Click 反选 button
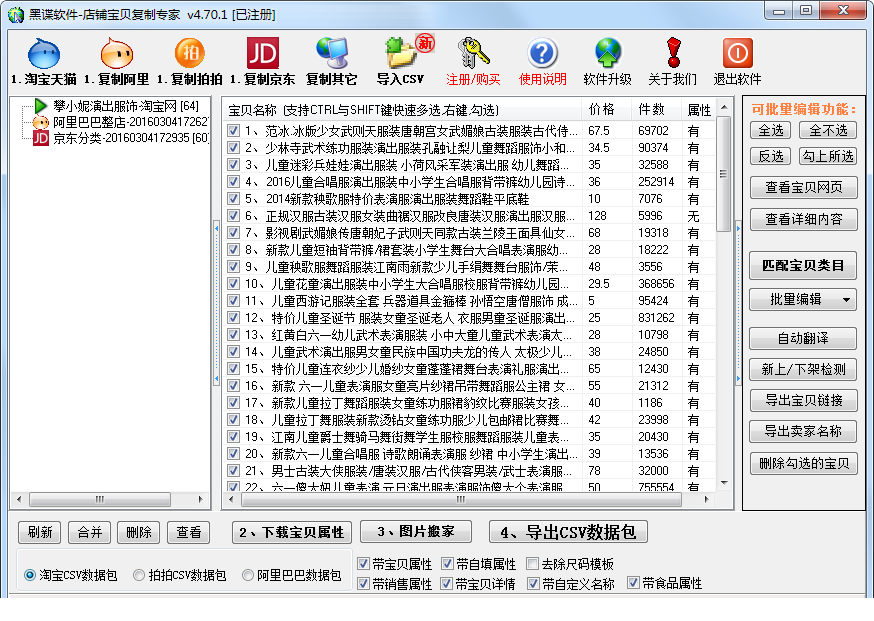 [771, 156]
